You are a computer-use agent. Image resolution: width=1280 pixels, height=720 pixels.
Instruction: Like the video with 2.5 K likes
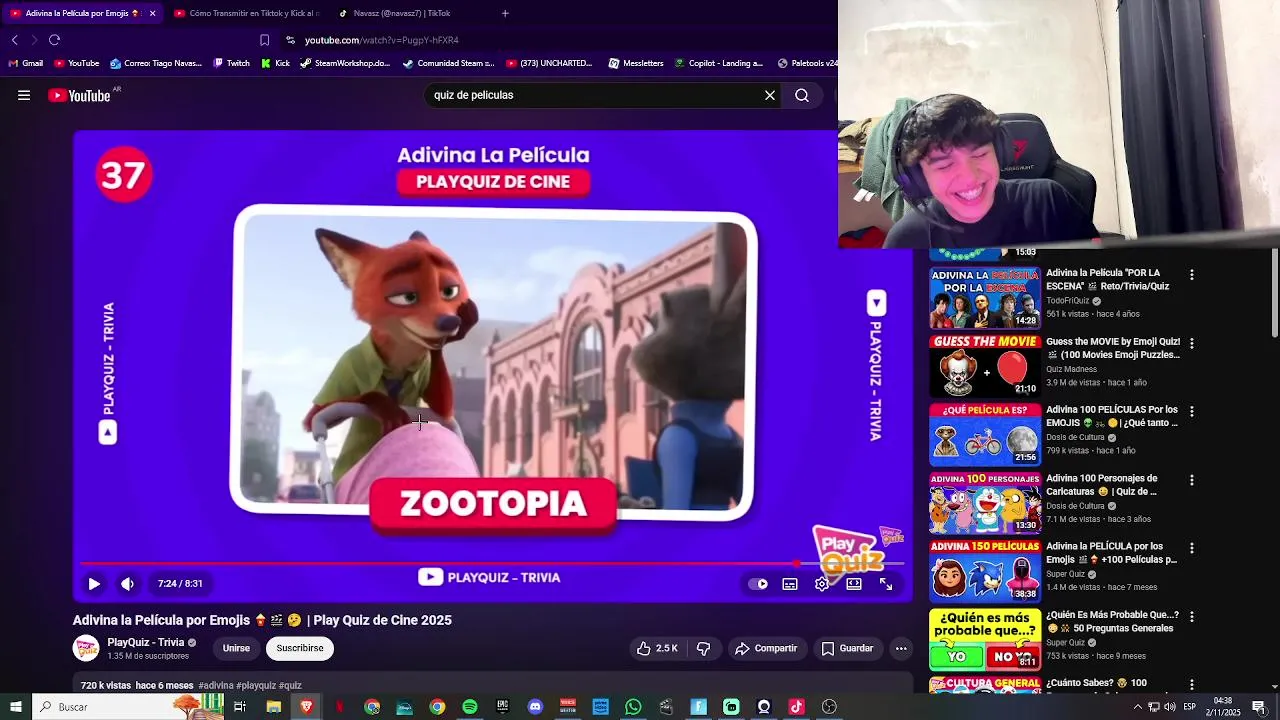point(657,648)
